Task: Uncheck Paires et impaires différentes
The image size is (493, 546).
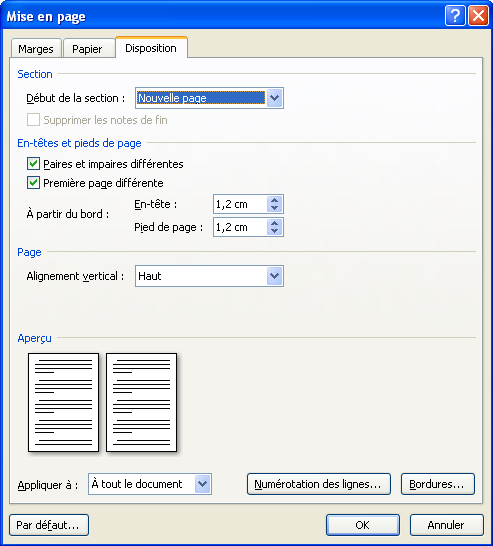Action: pos(33,164)
